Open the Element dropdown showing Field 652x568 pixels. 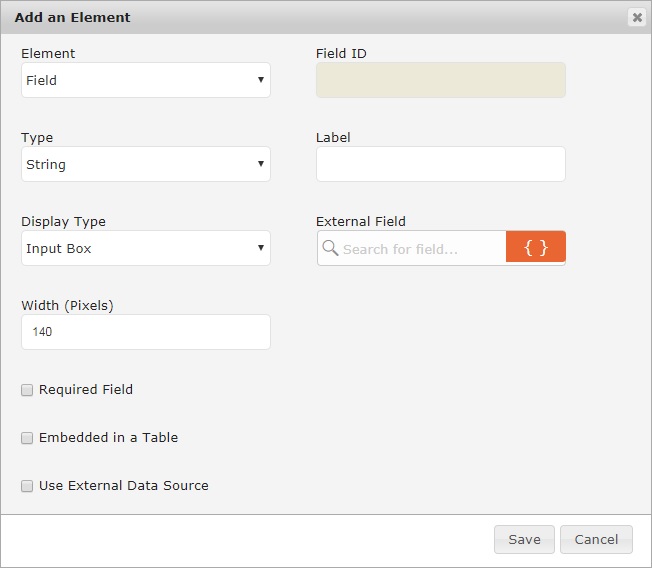click(x=146, y=80)
